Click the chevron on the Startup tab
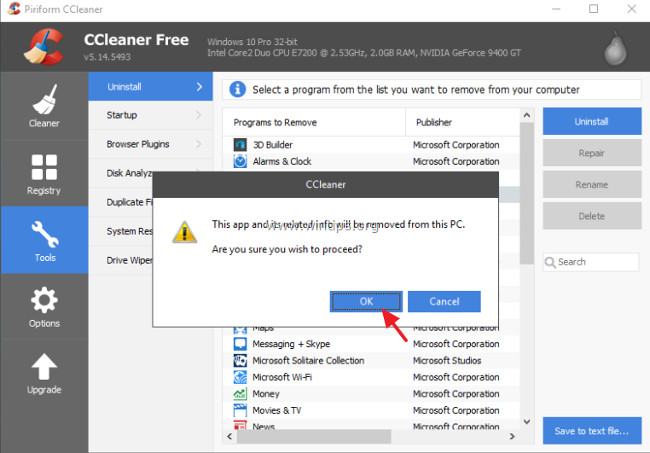The width and height of the screenshot is (650, 453). coord(199,115)
